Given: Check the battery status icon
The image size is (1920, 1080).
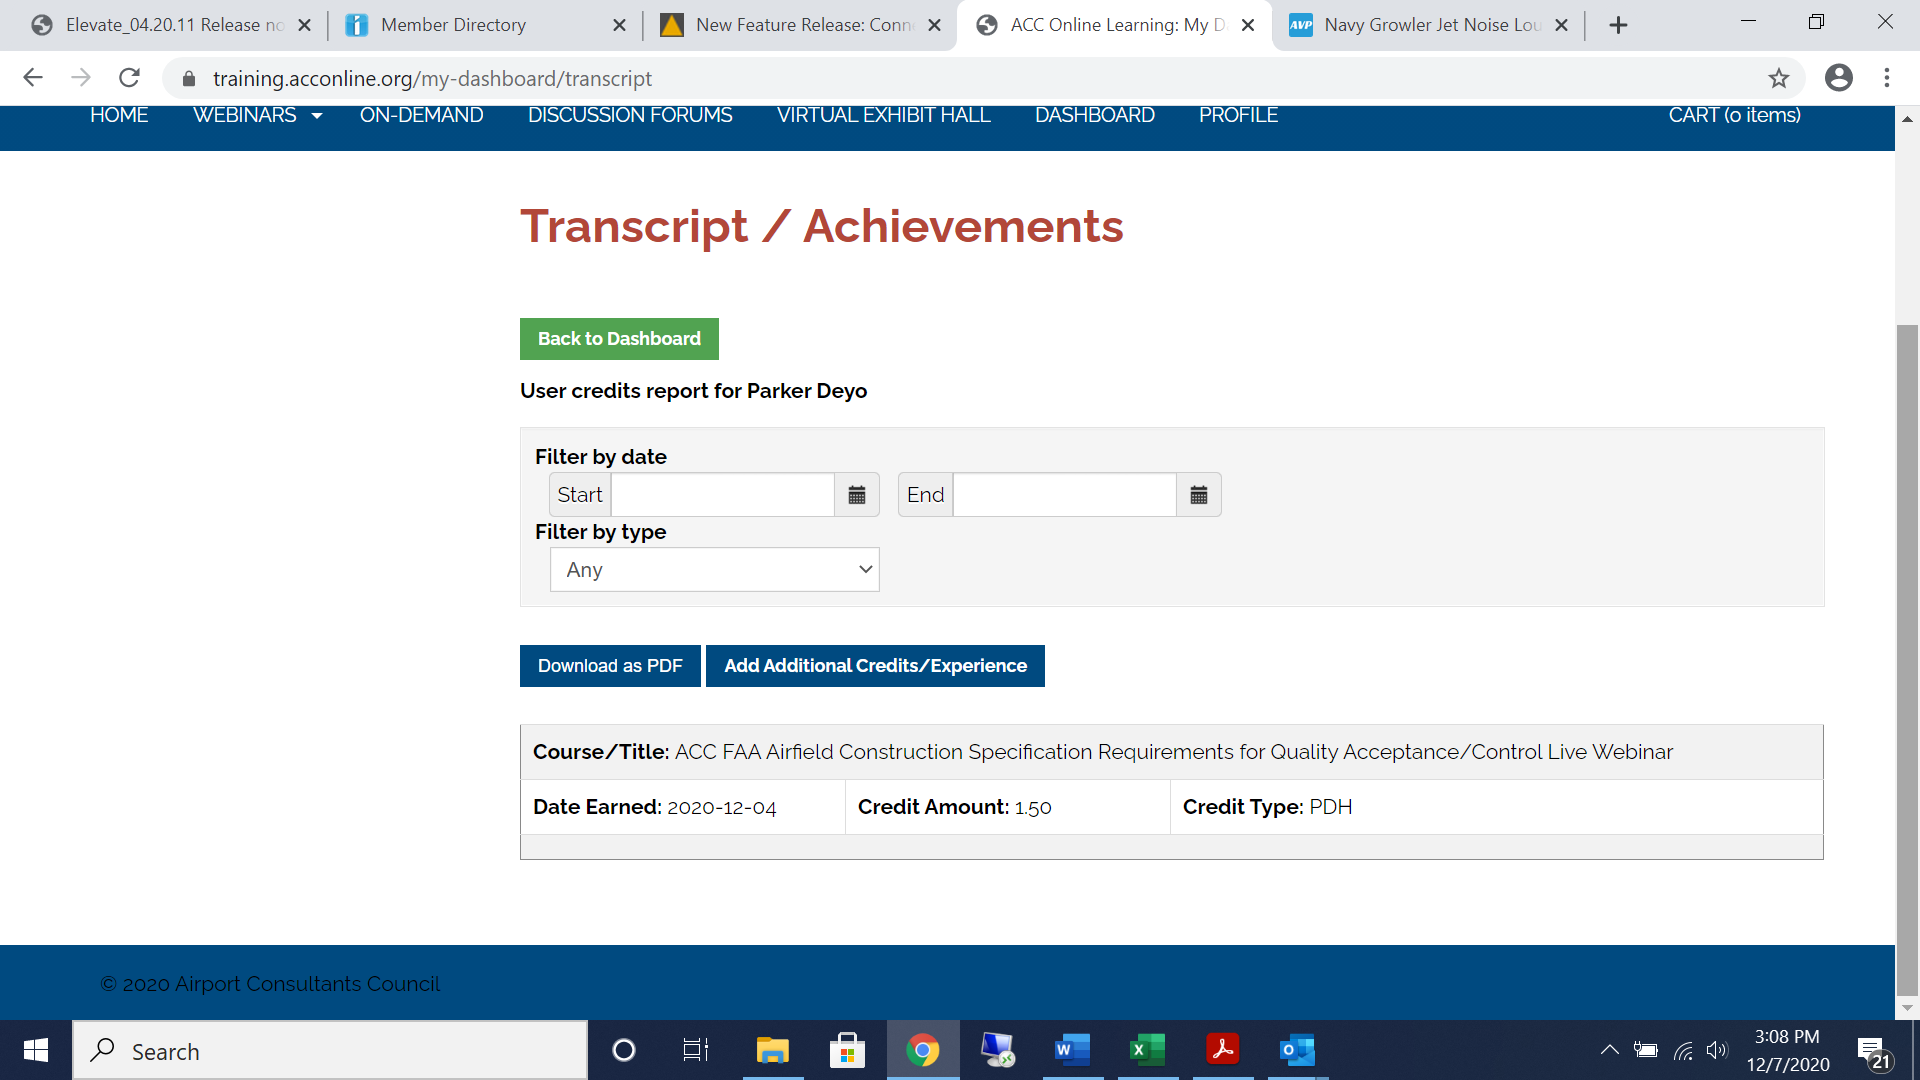Looking at the screenshot, I should pyautogui.click(x=1646, y=1050).
